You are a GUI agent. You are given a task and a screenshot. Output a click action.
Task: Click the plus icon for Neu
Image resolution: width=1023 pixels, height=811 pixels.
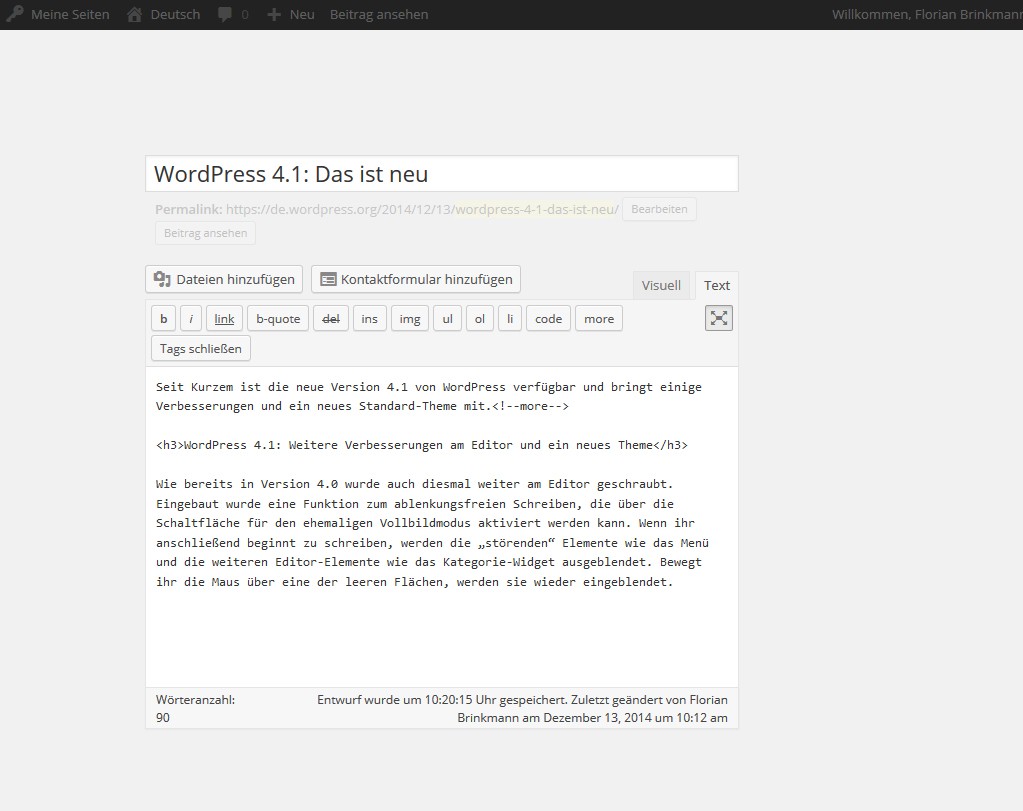274,14
